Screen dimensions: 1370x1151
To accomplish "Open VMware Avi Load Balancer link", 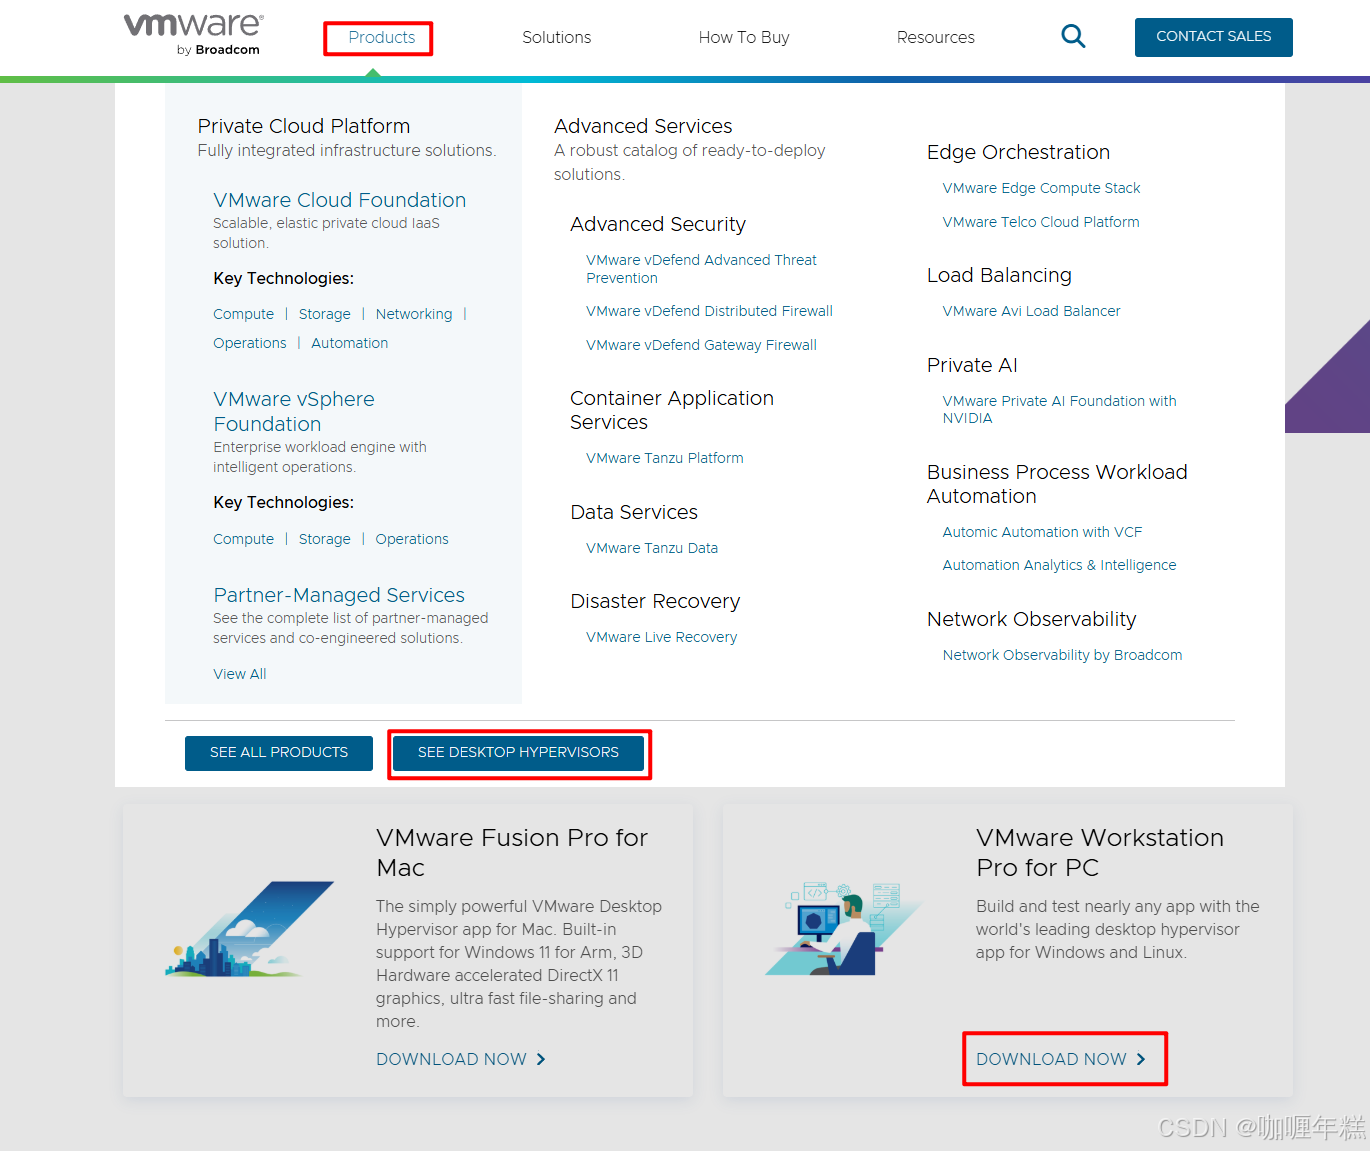I will coord(1031,311).
